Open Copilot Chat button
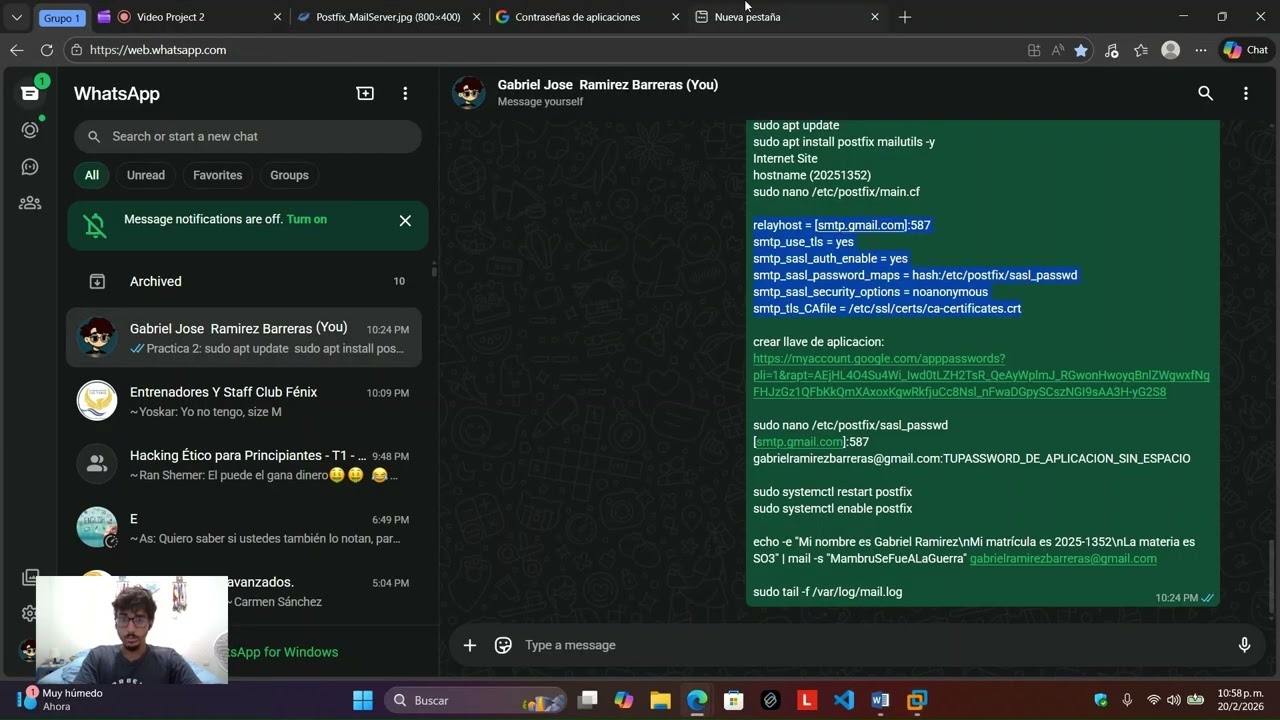This screenshot has height=720, width=1280. 1245,50
